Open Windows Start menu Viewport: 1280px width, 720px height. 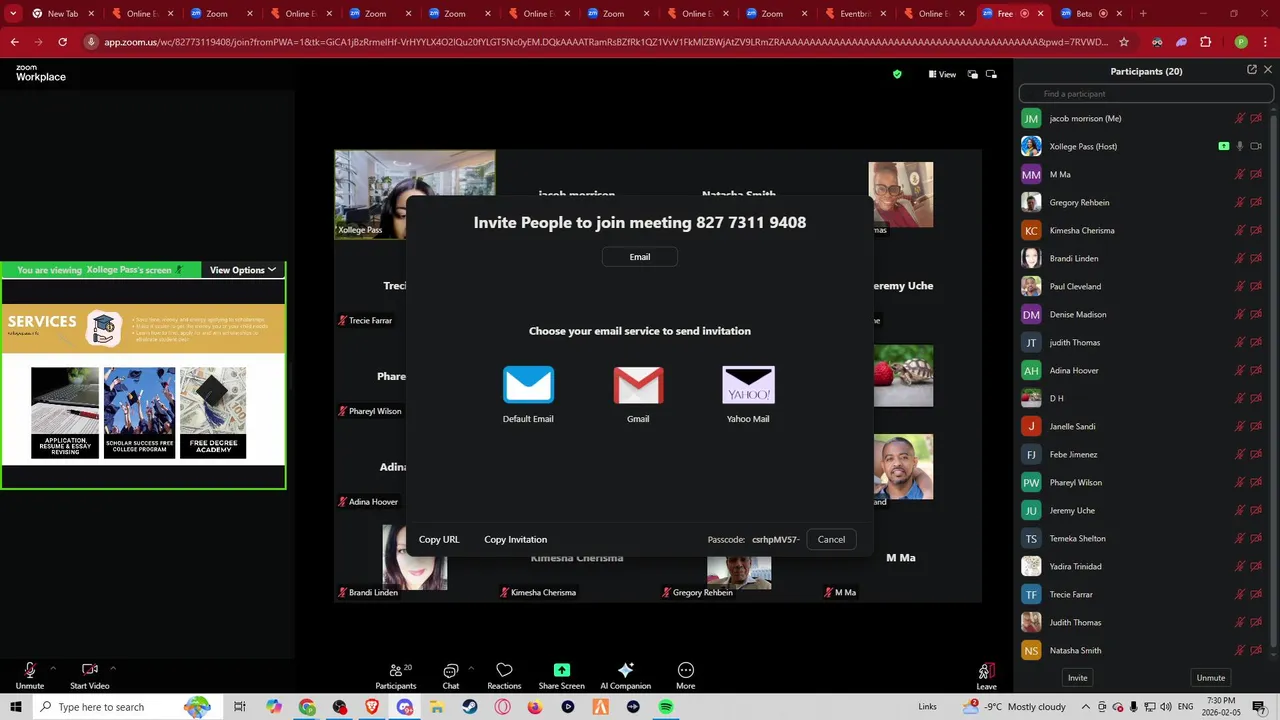click(x=15, y=707)
